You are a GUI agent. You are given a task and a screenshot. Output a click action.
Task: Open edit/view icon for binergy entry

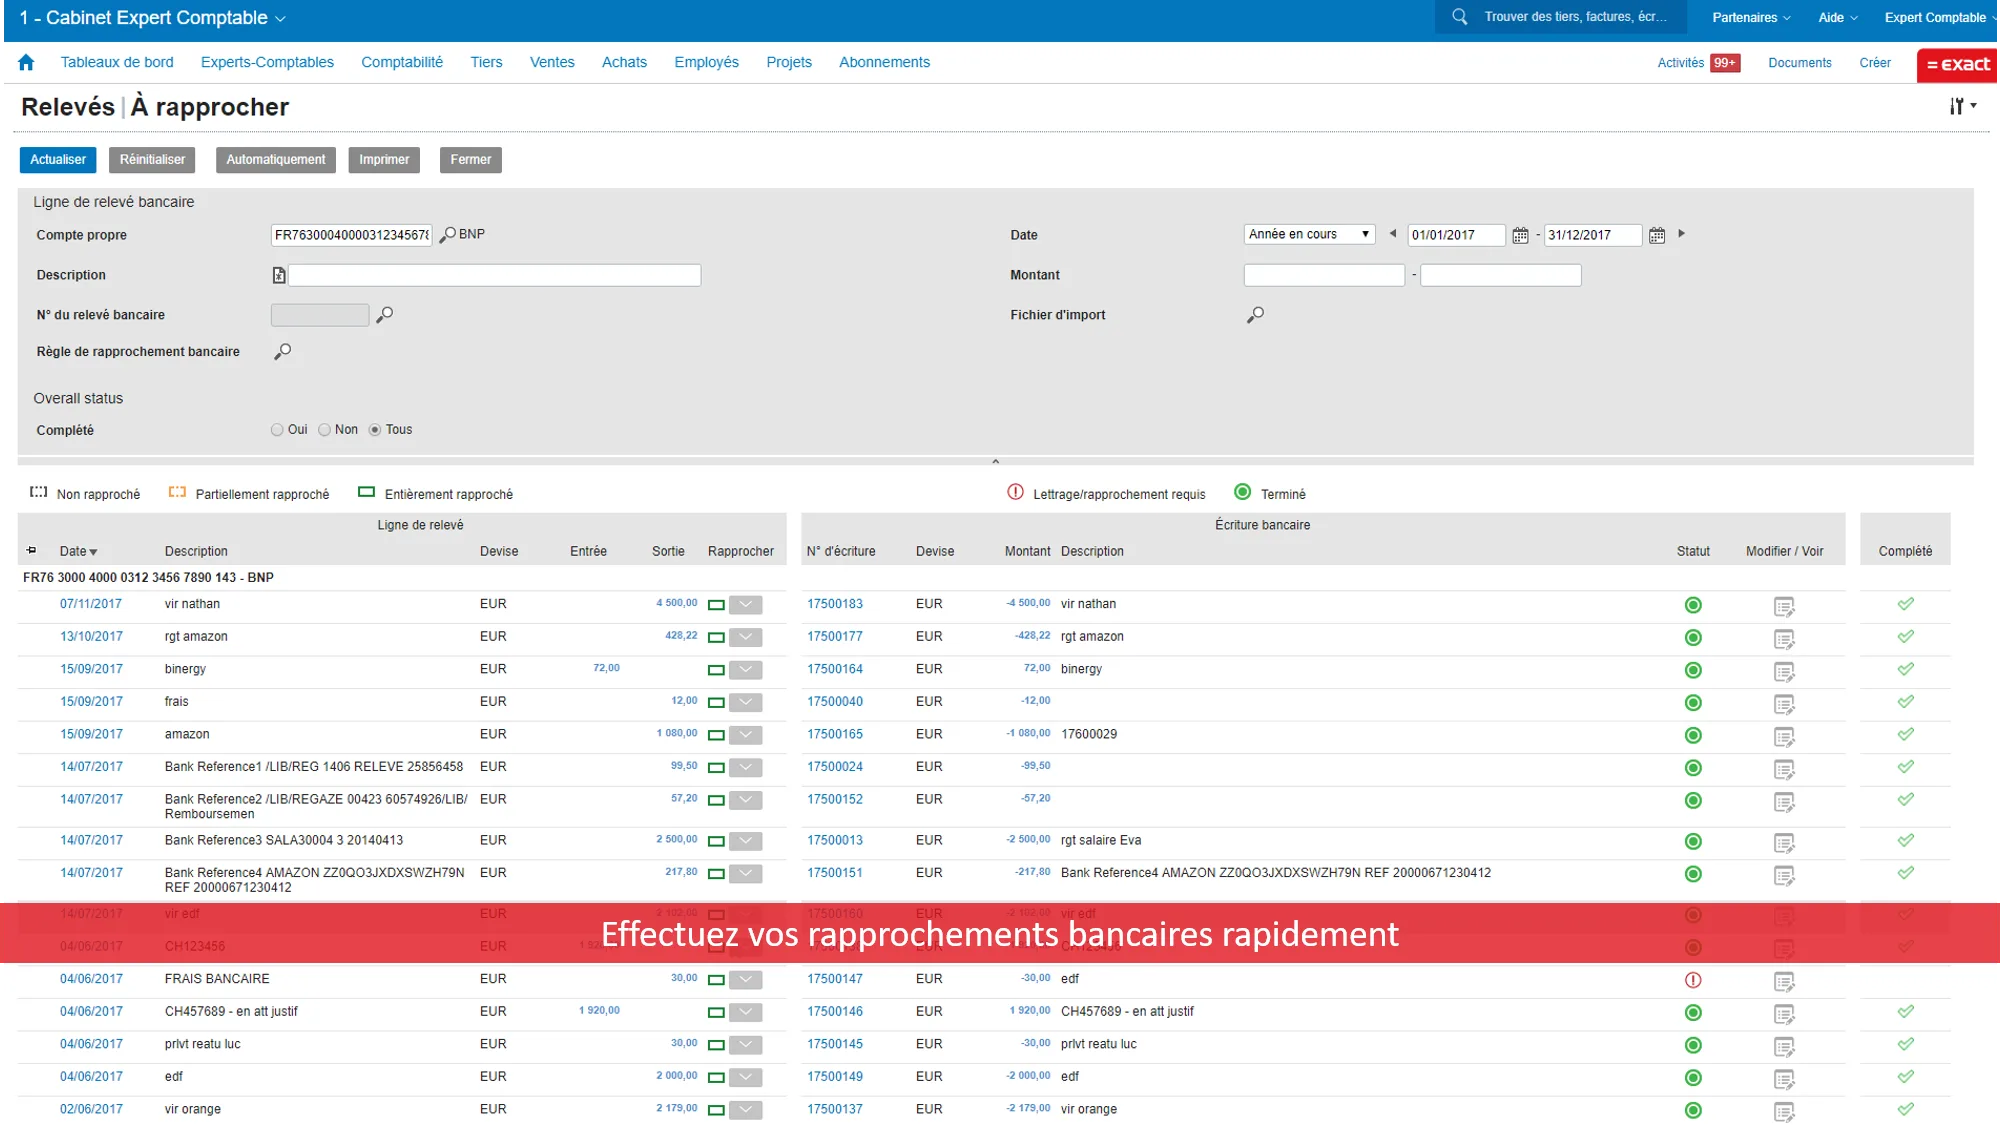1784,671
